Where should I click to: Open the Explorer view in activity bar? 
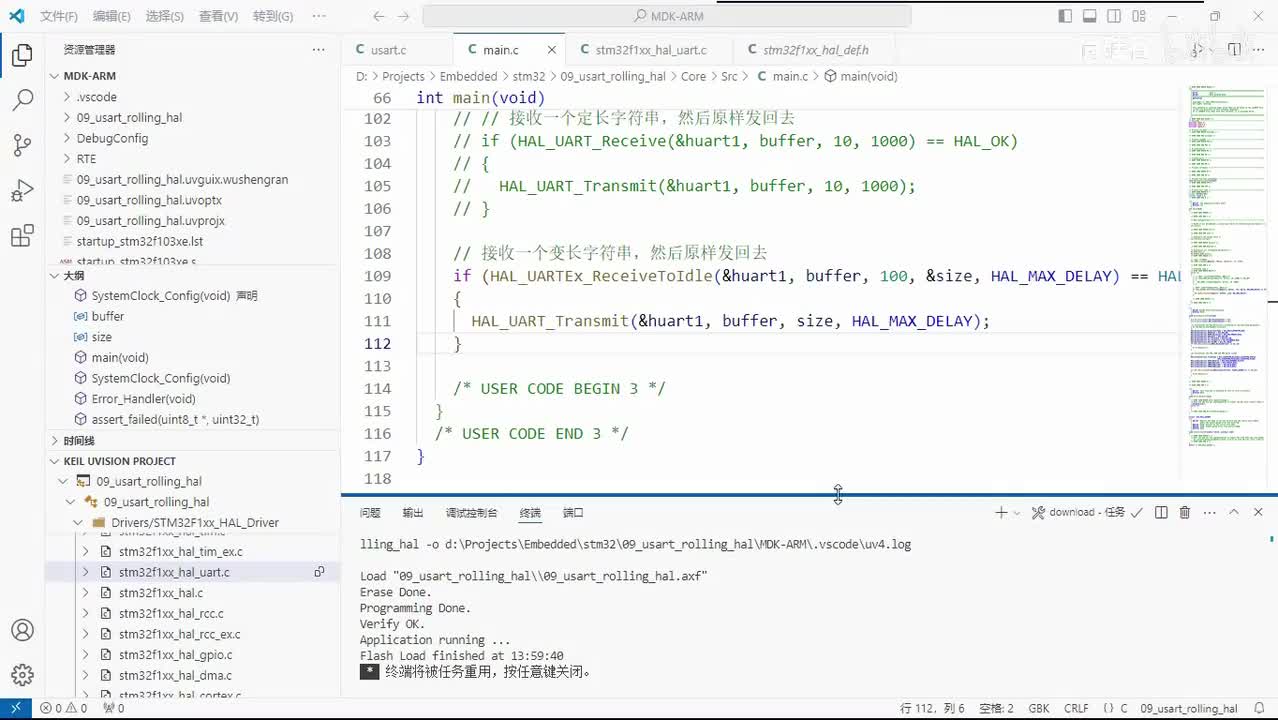tap(22, 56)
